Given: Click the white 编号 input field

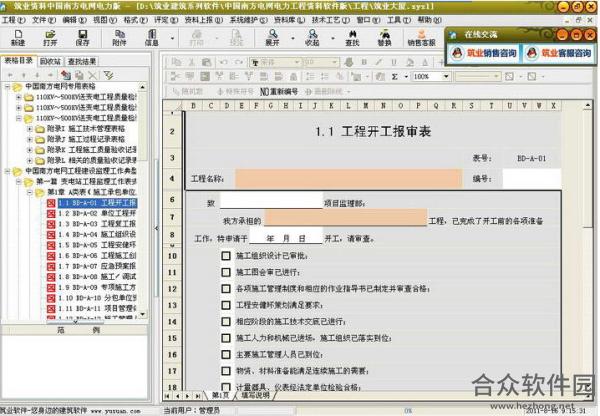Looking at the screenshot, I should click(532, 178).
